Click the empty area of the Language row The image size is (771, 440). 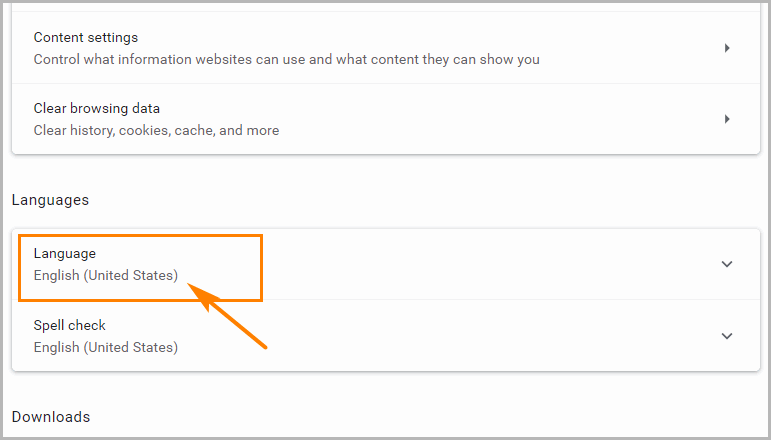(480, 264)
